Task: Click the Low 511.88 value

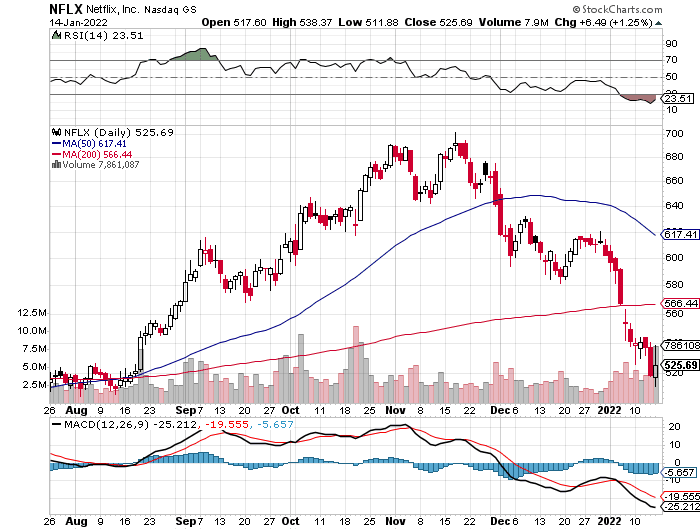Action: (368, 22)
